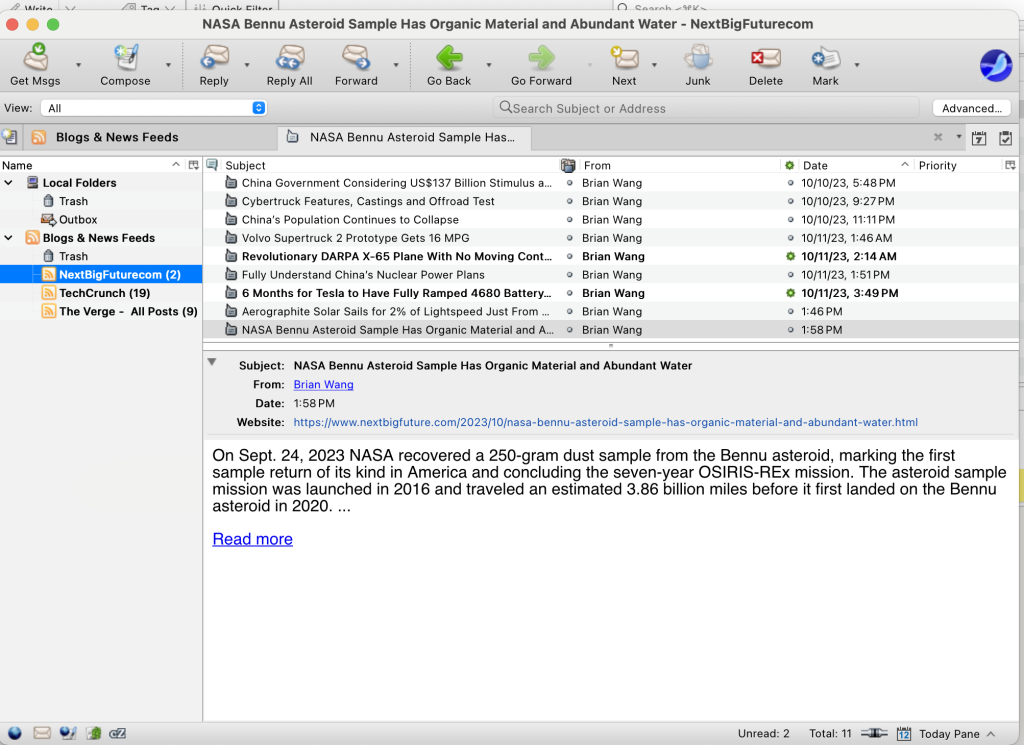The width and height of the screenshot is (1024, 745).
Task: Click the Advanced... search button
Action: point(971,108)
